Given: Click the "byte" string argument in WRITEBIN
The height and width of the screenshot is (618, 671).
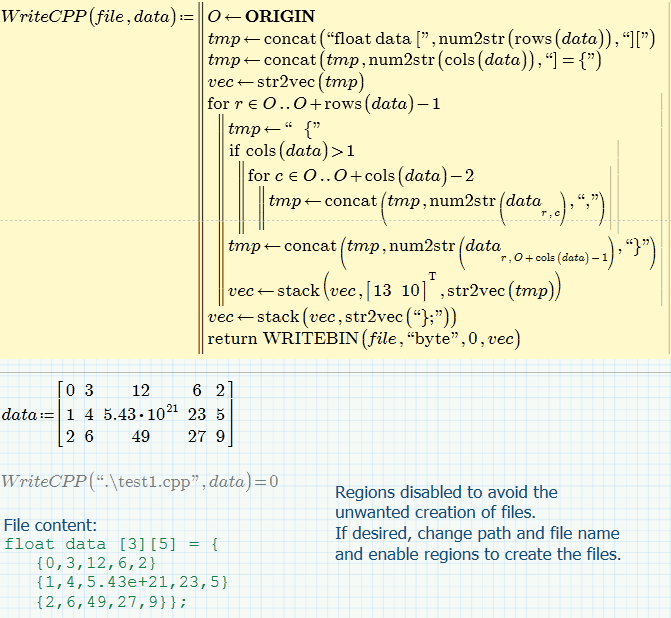Looking at the screenshot, I should tap(432, 339).
